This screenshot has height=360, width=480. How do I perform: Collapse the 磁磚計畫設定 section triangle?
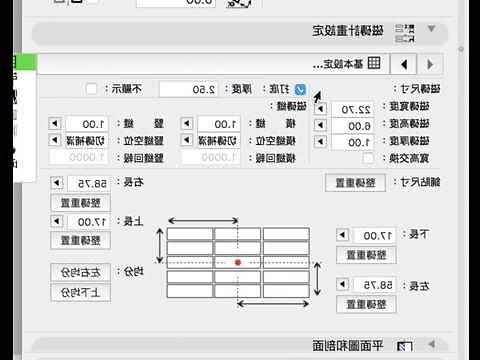tap(431, 29)
